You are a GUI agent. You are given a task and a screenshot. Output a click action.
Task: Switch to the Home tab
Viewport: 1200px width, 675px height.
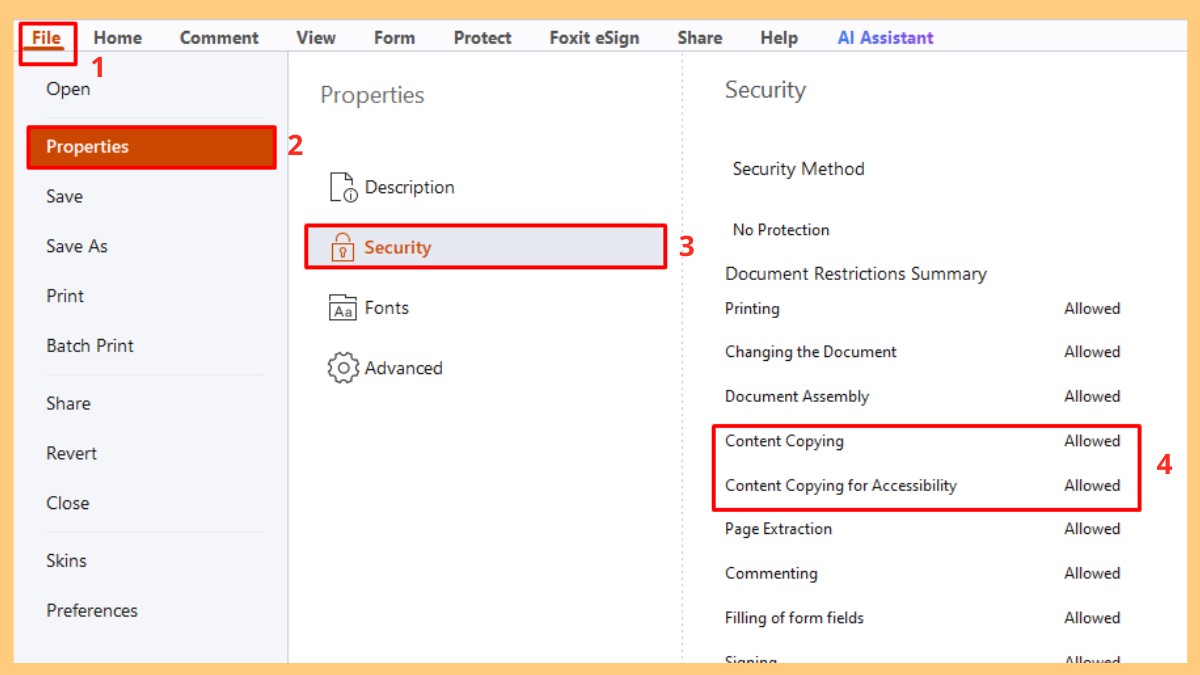click(x=118, y=38)
